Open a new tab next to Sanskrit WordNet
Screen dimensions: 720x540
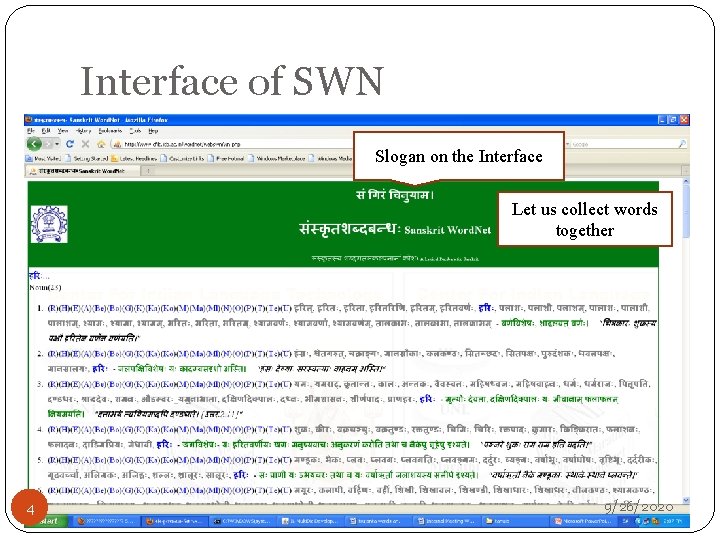click(x=148, y=171)
